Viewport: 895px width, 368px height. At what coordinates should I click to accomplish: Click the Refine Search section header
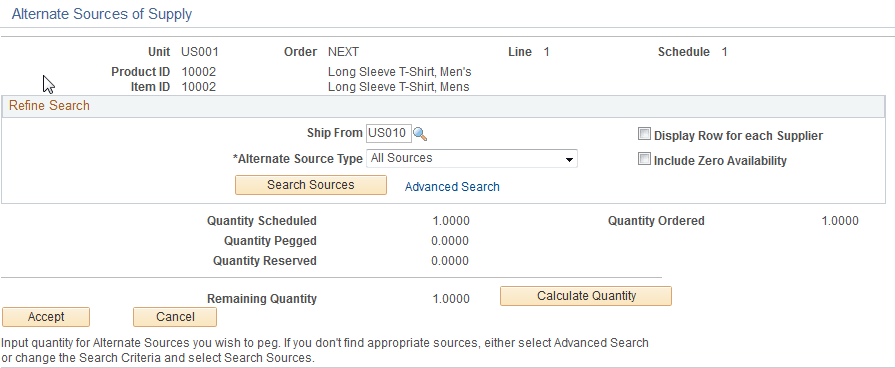pos(443,106)
